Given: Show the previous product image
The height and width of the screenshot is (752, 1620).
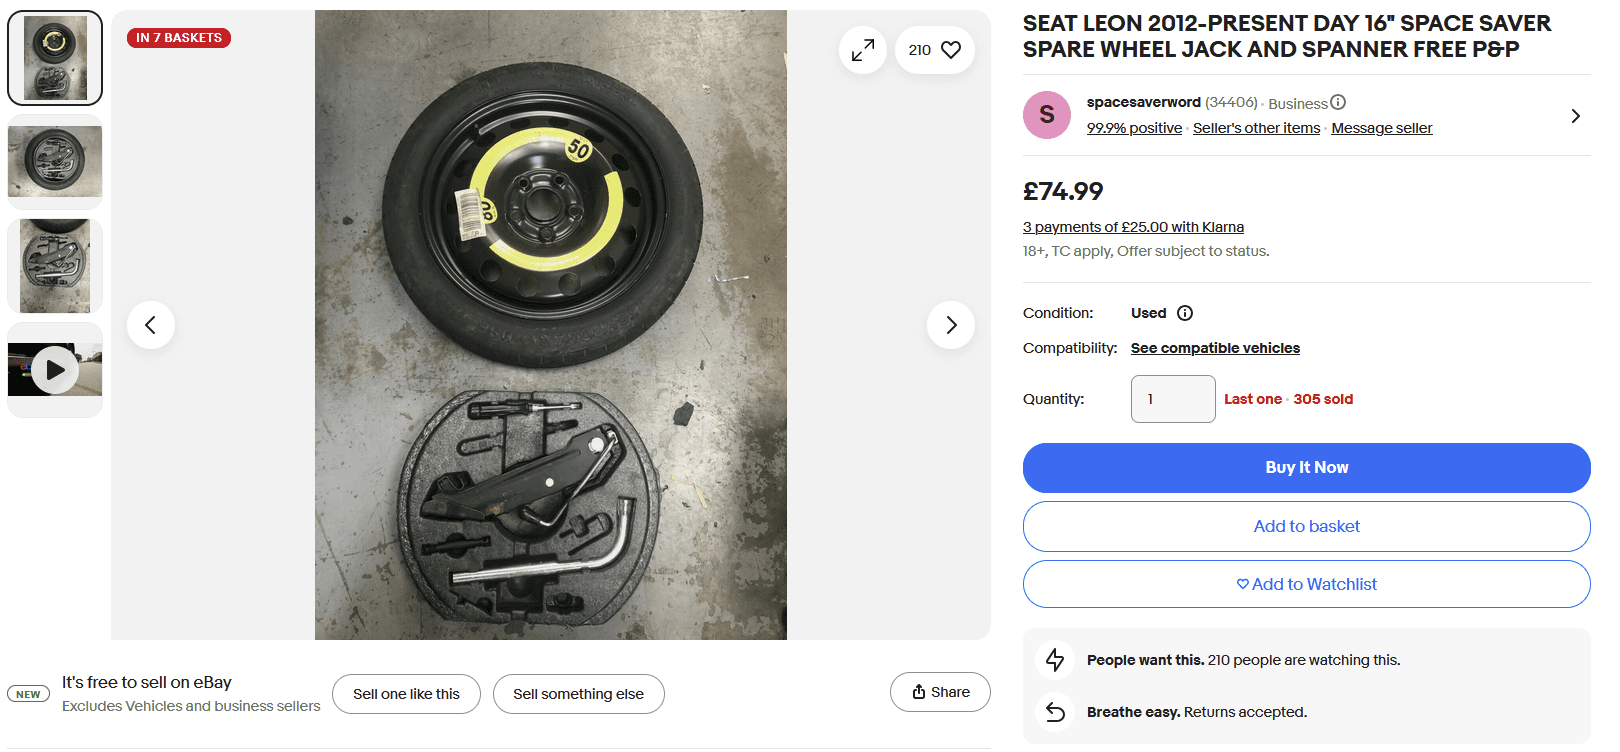Looking at the screenshot, I should (151, 325).
